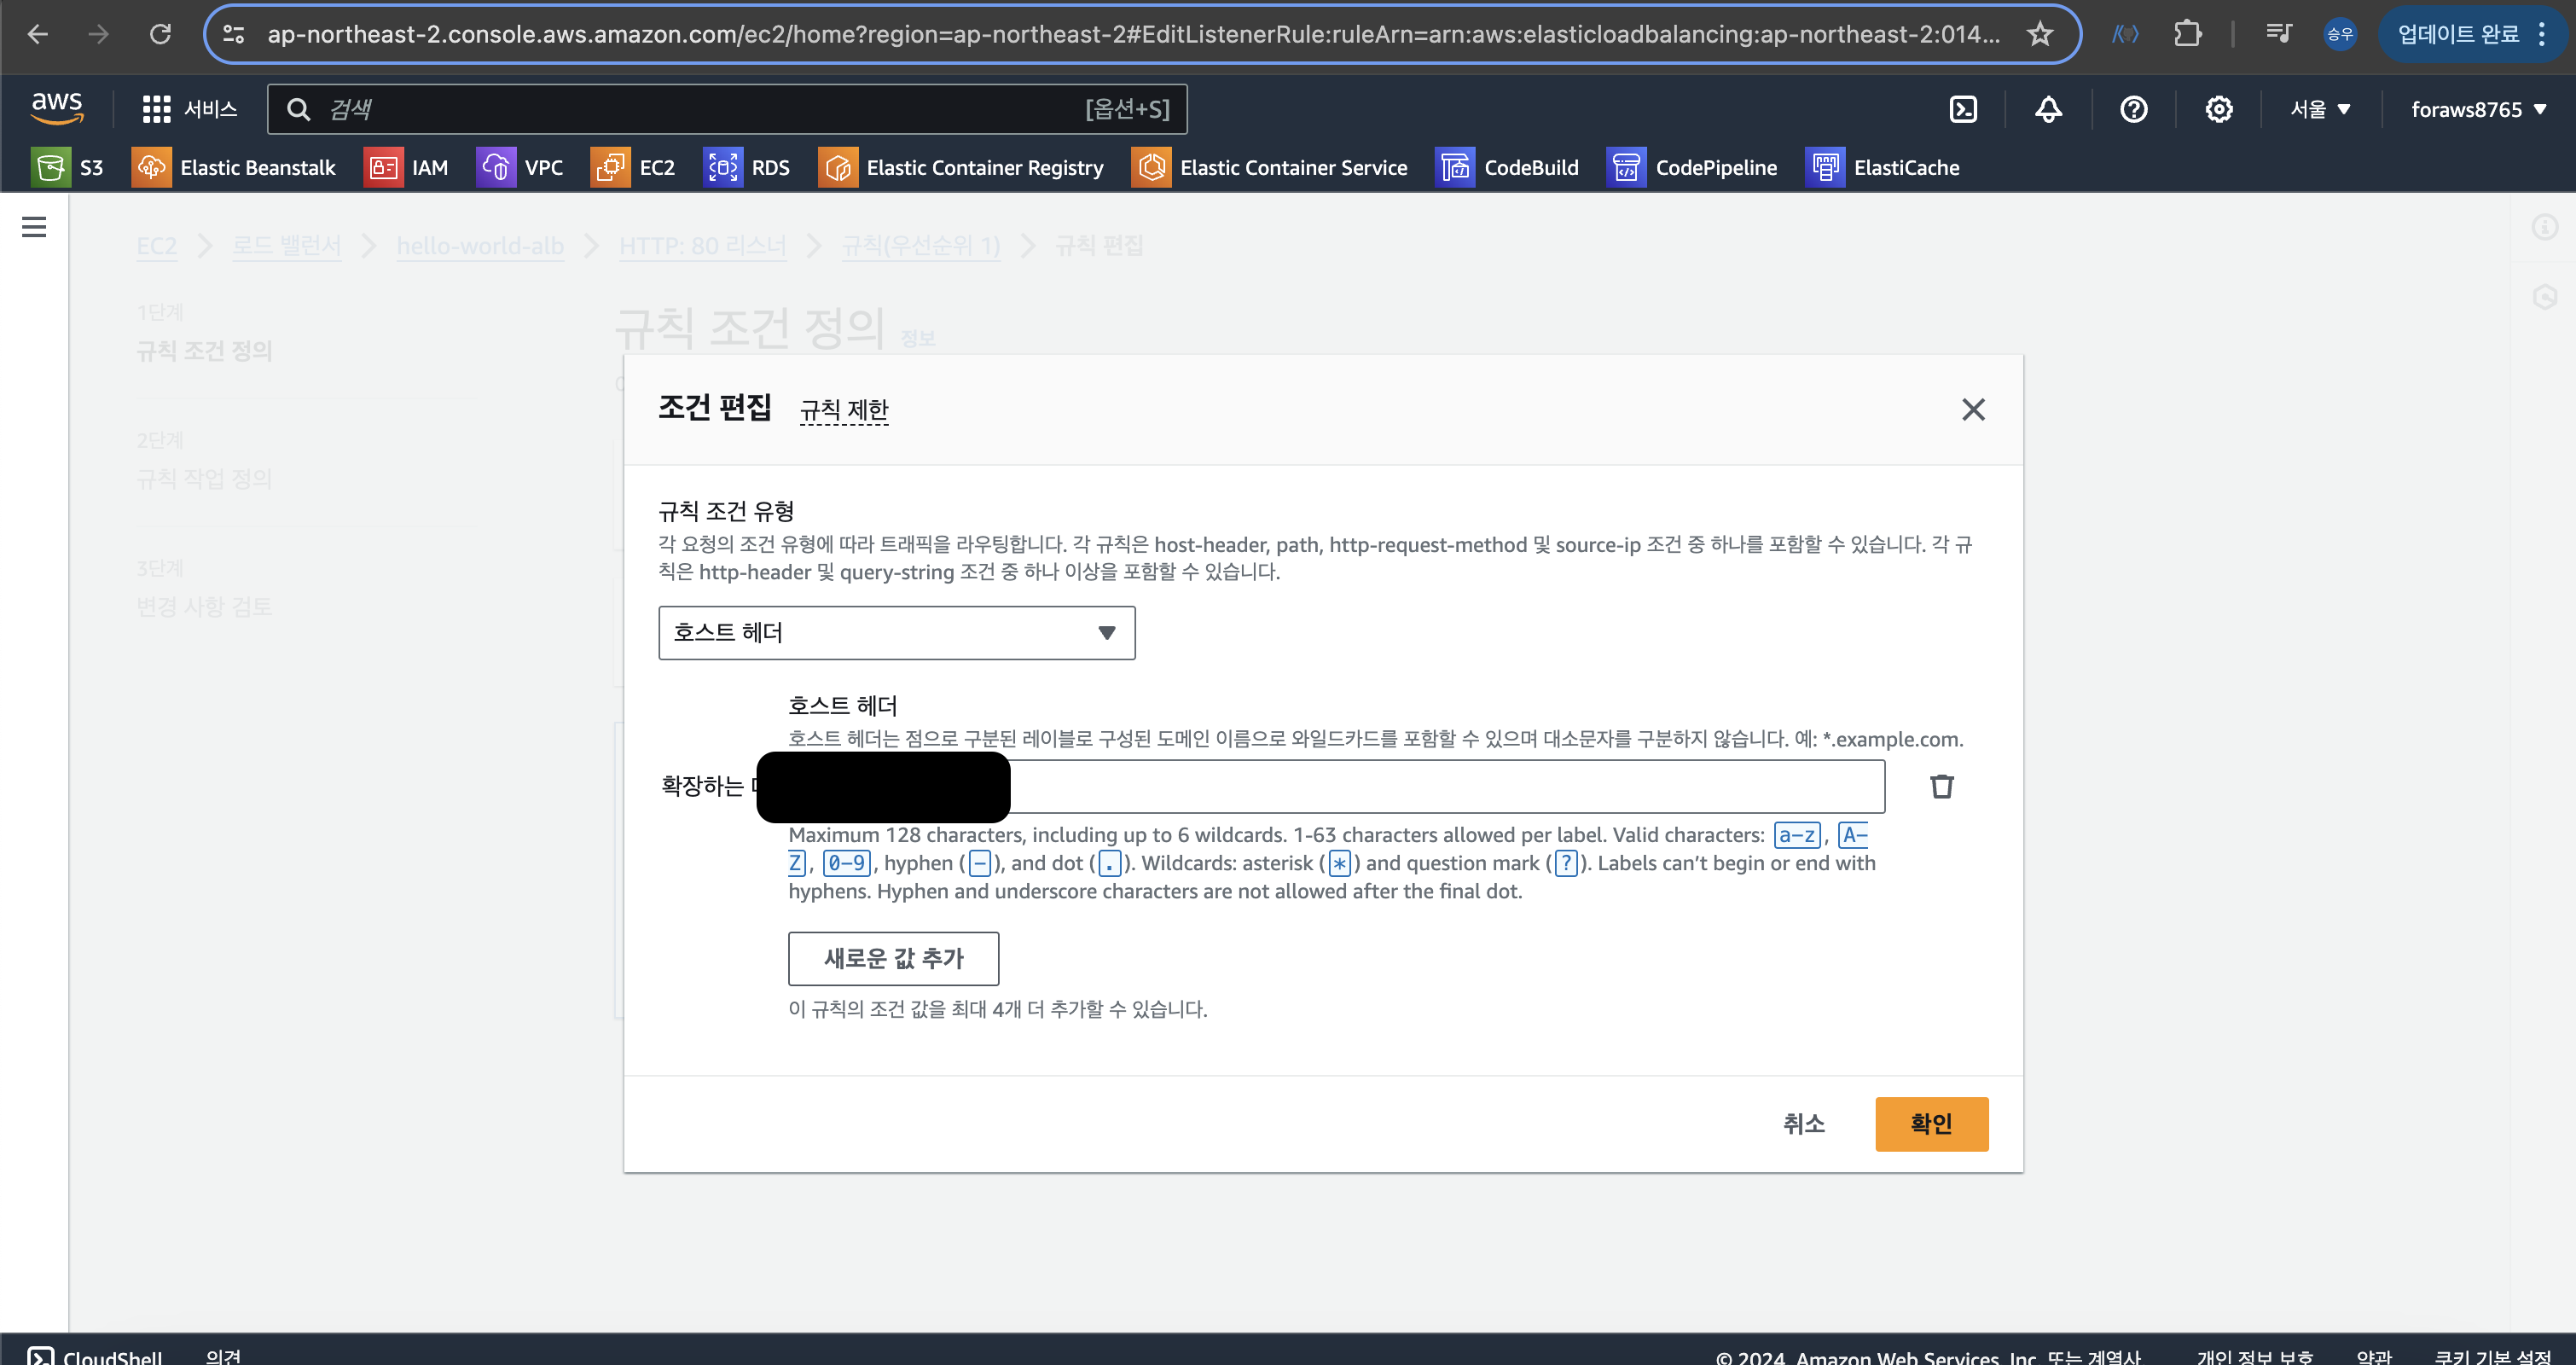Expand the rule condition type dropdown
The image size is (2576, 1365).
896,632
